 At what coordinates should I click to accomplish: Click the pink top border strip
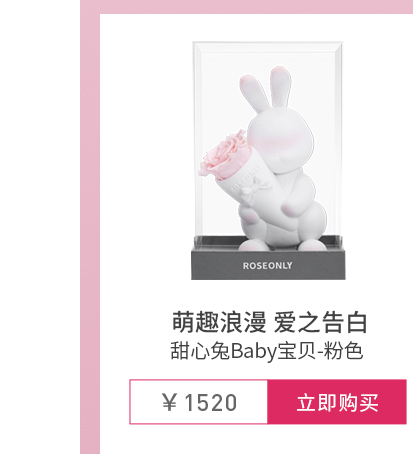[x=247, y=7]
